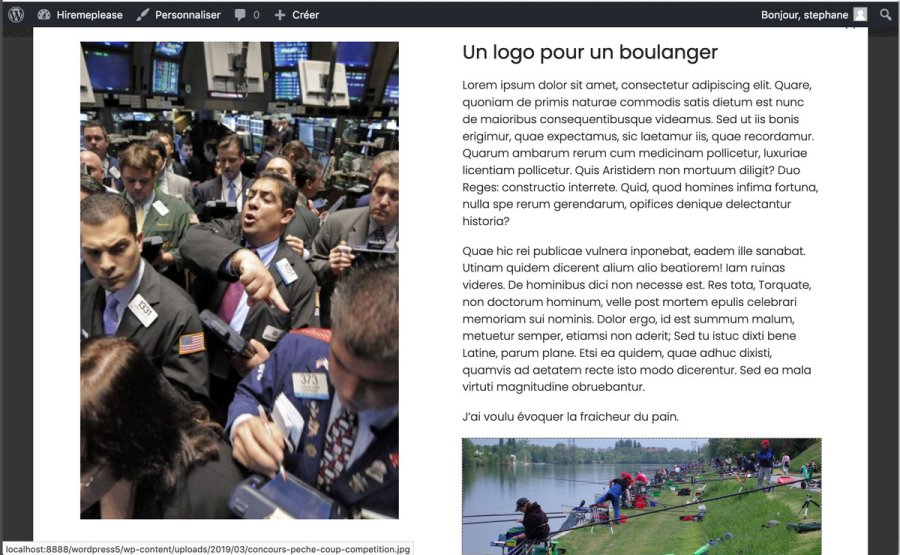Click the dark overlay left of the modal
Screen dimensions: 900x555
(x=16, y=300)
